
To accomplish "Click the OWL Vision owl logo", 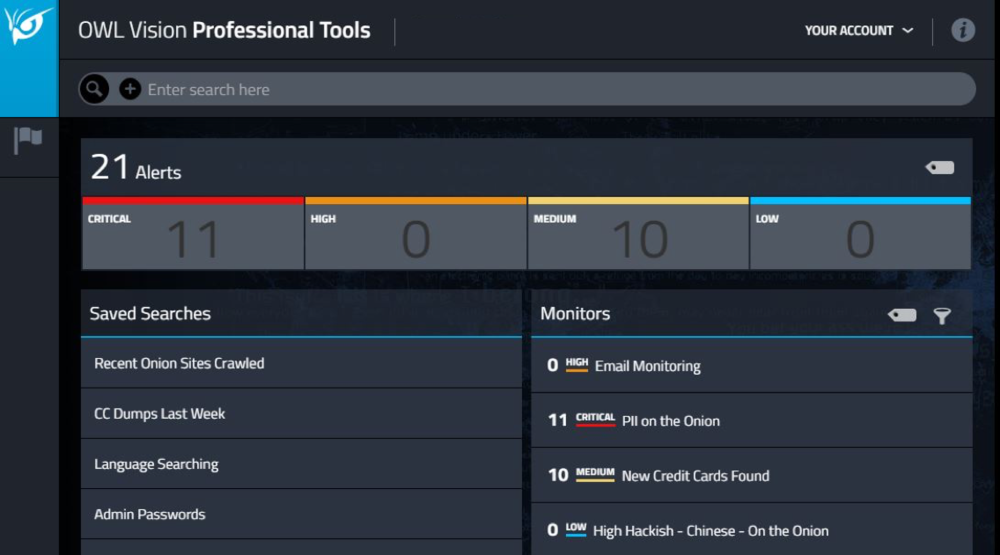I will coord(29,26).
